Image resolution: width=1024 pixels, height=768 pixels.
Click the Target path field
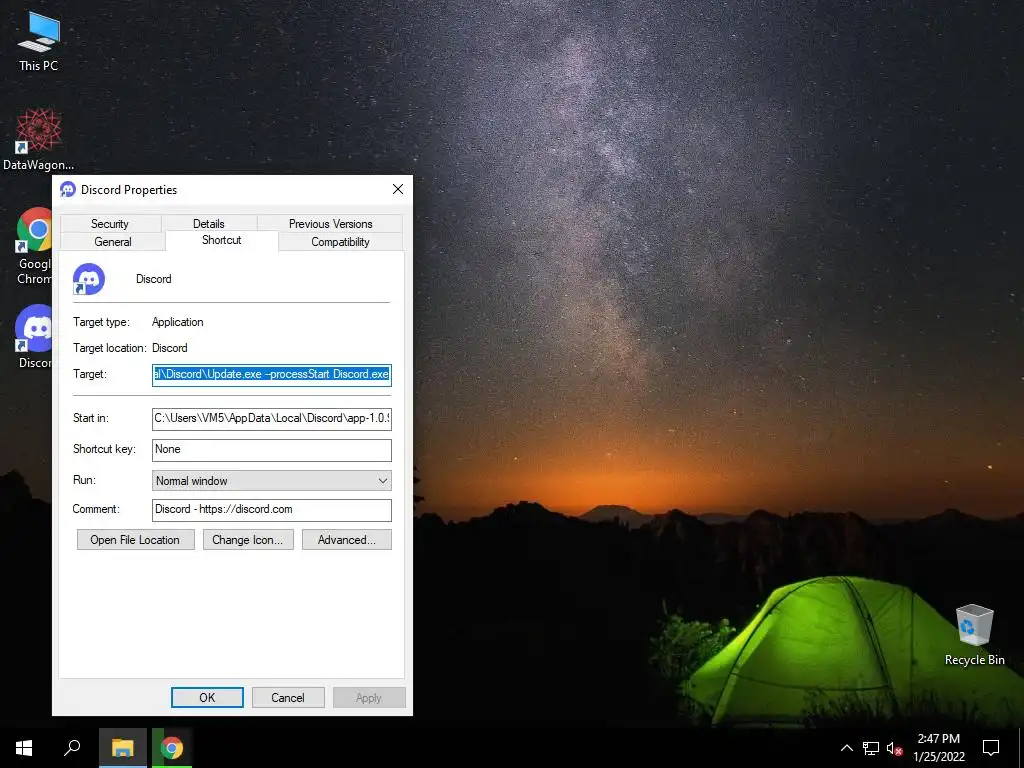point(272,375)
